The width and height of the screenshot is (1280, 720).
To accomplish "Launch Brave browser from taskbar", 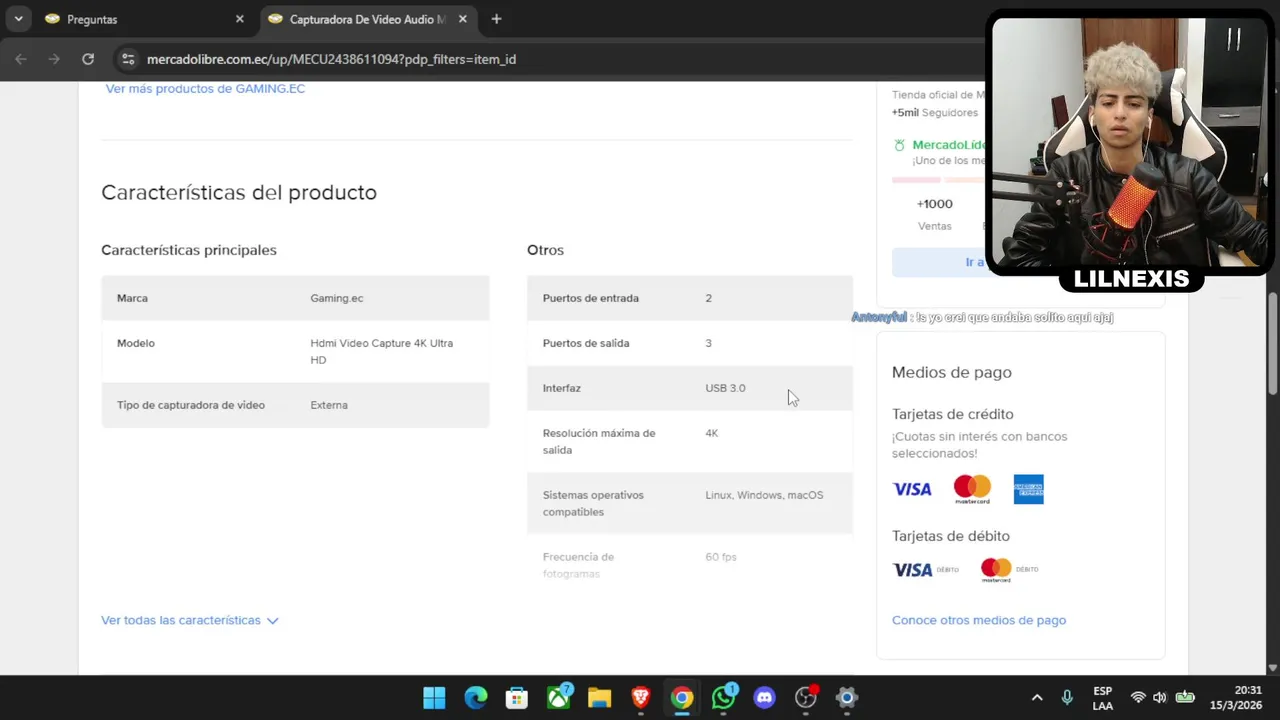I will (640, 698).
